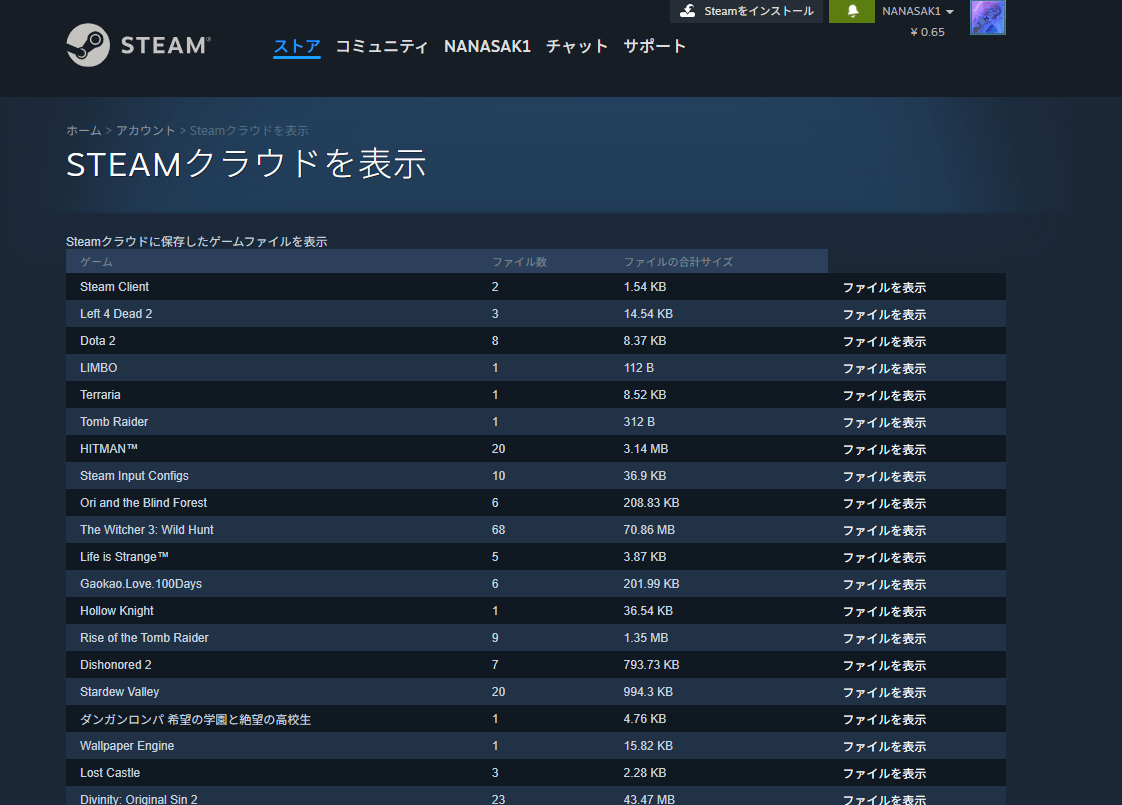
Task: Click the Steamをインストール download button
Action: (x=746, y=11)
